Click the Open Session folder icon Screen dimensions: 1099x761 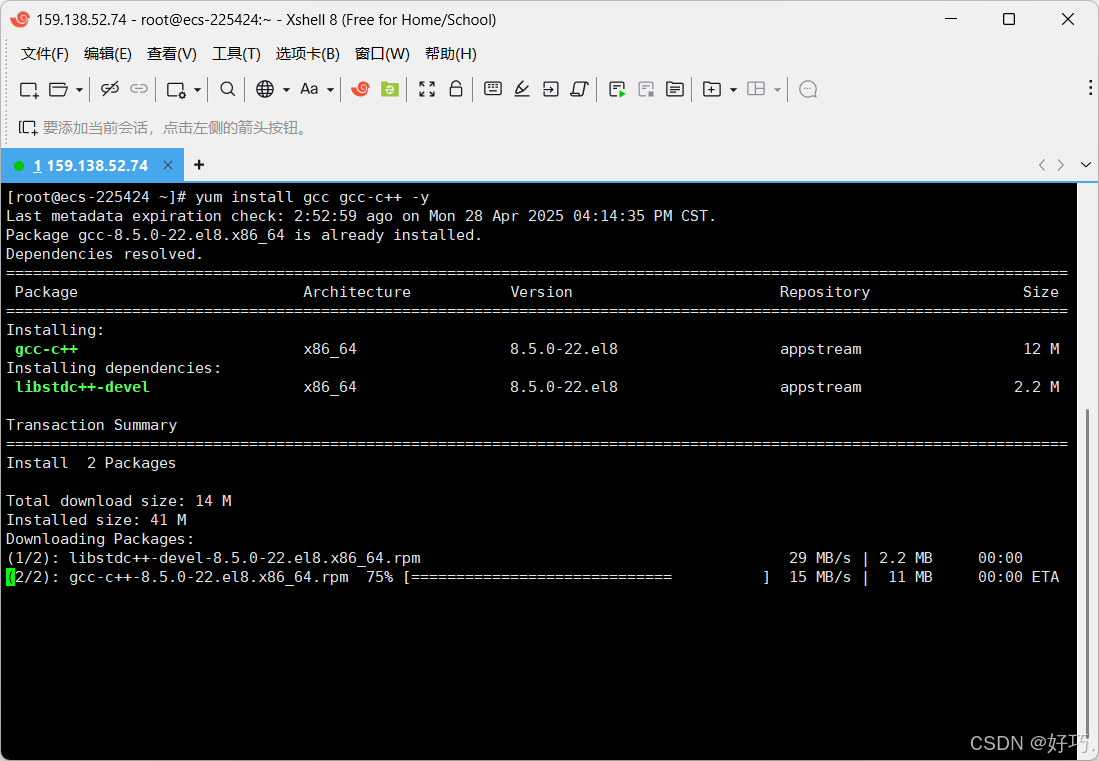(58, 90)
